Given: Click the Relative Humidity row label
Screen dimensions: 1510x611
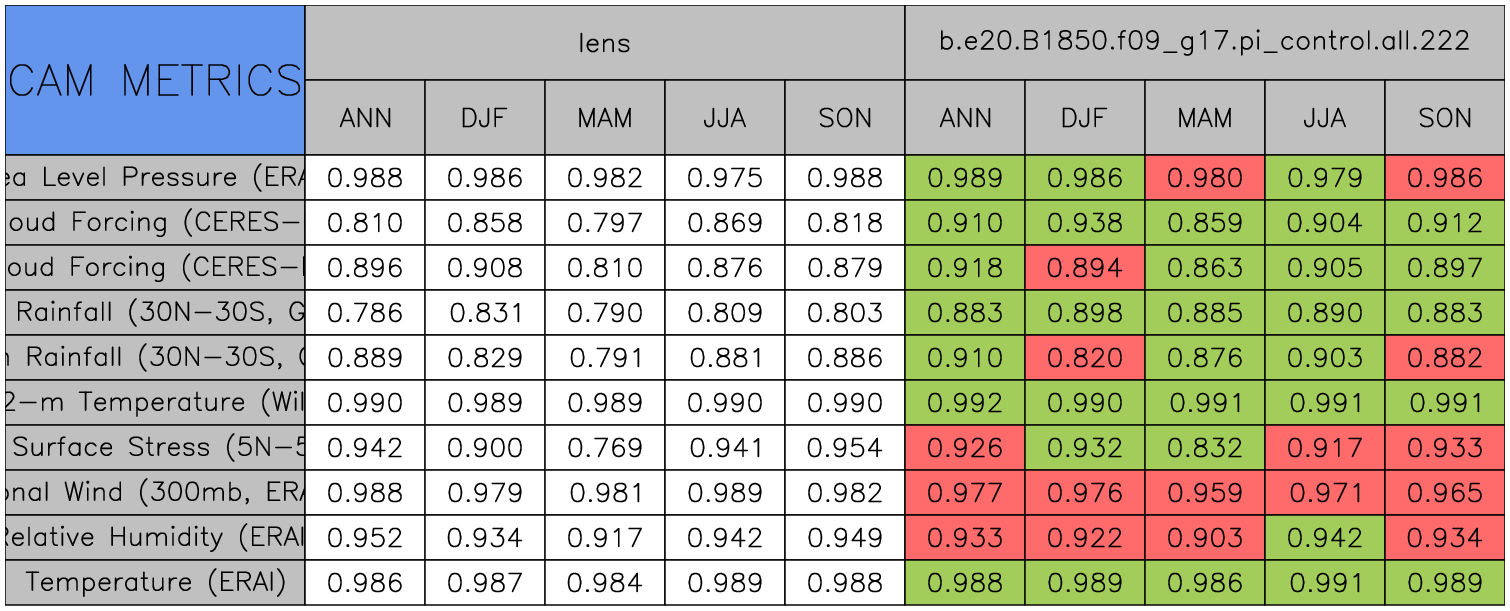Looking at the screenshot, I should [x=155, y=538].
